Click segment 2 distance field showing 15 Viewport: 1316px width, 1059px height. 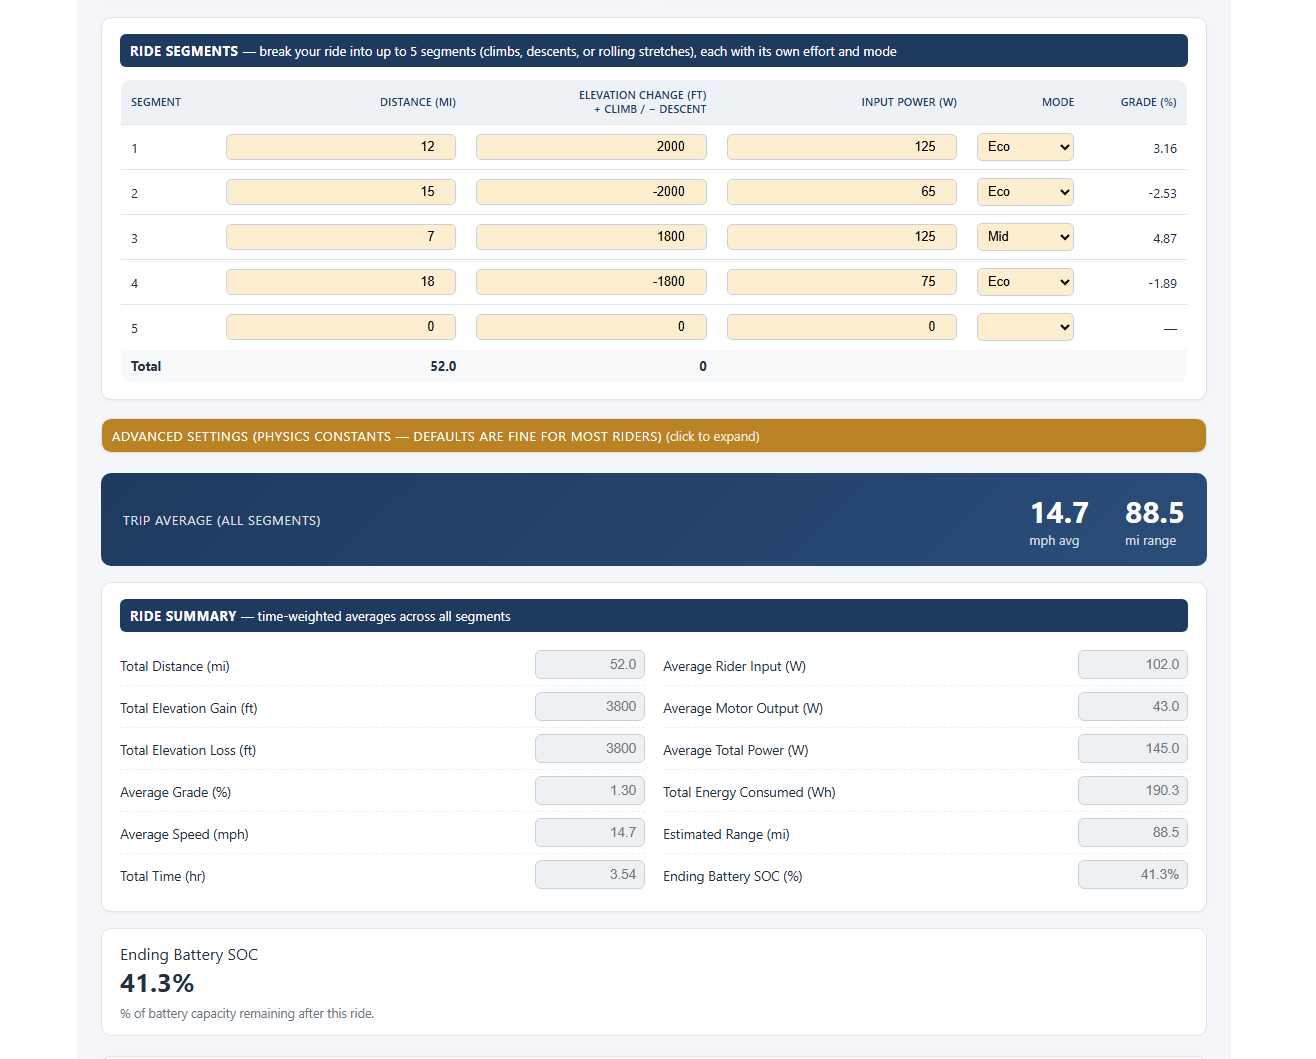(341, 192)
